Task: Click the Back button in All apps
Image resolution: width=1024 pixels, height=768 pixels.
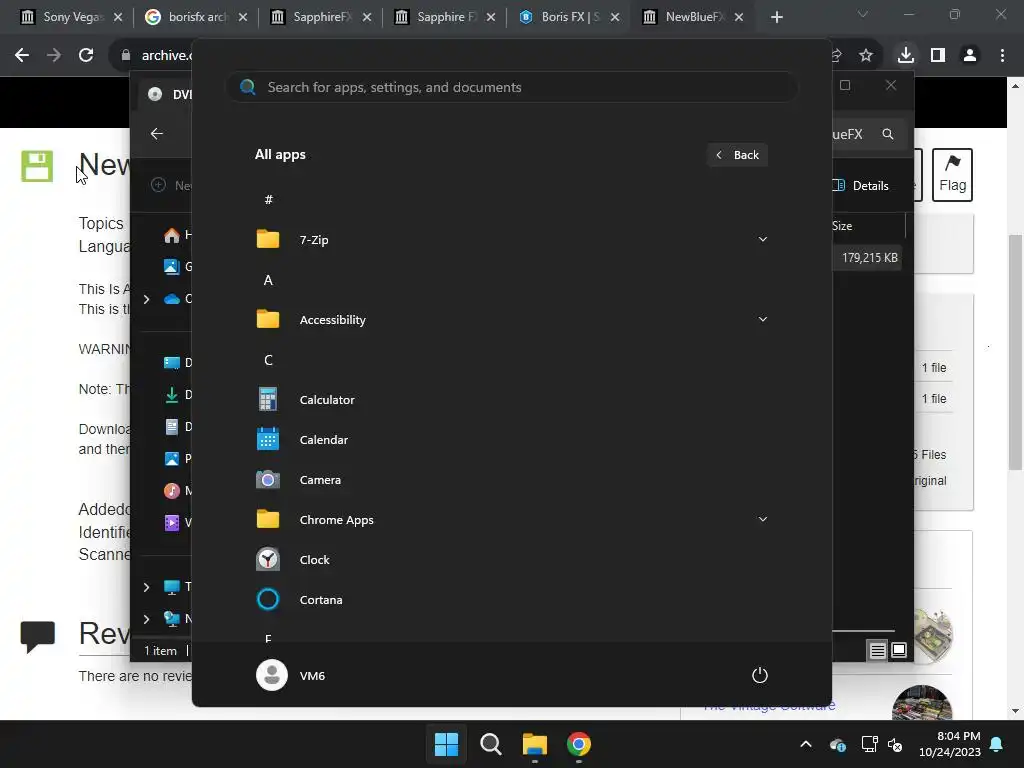Action: (x=737, y=155)
